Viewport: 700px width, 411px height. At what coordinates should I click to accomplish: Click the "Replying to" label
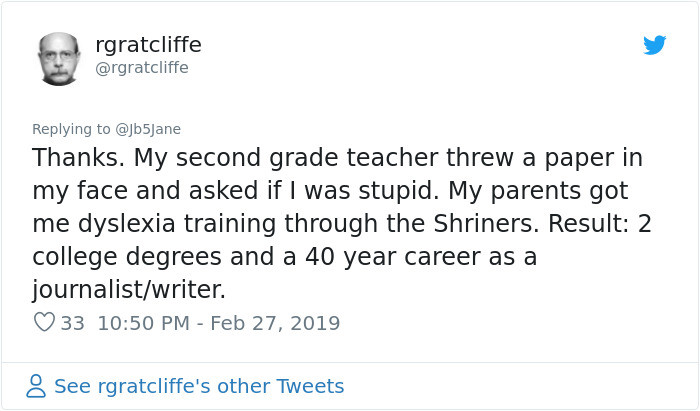point(71,129)
